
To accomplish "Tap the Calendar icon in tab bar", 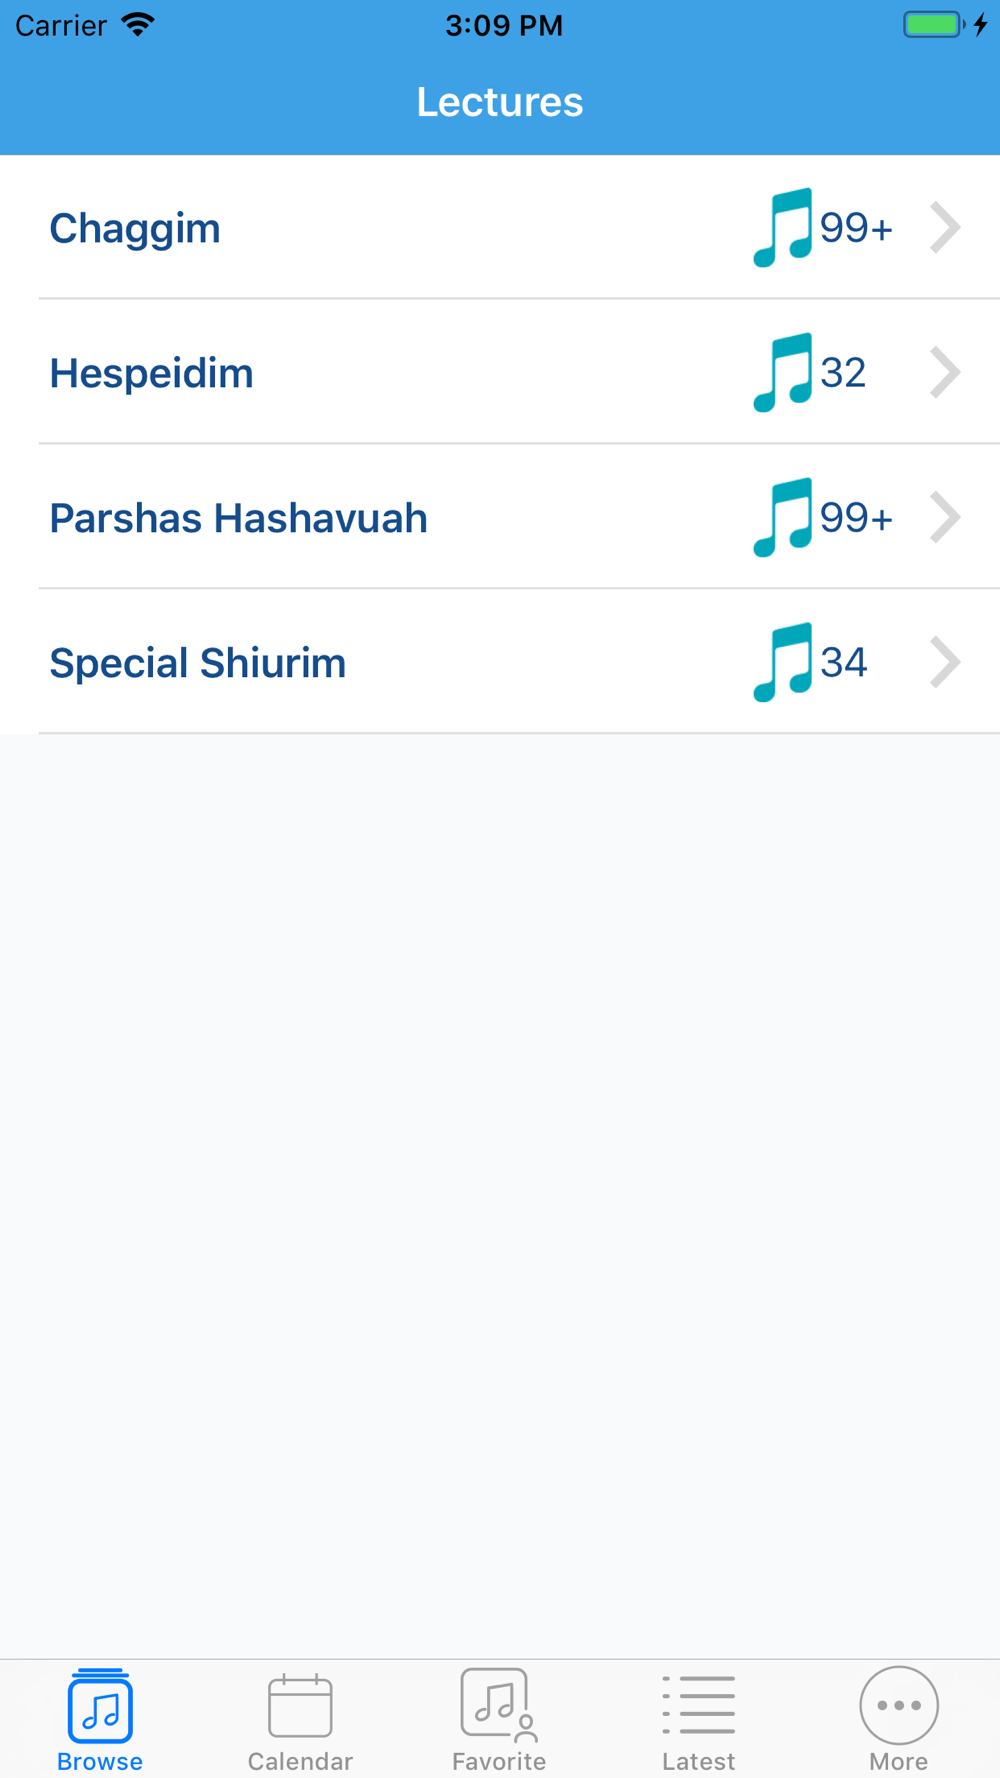I will click(x=300, y=1707).
